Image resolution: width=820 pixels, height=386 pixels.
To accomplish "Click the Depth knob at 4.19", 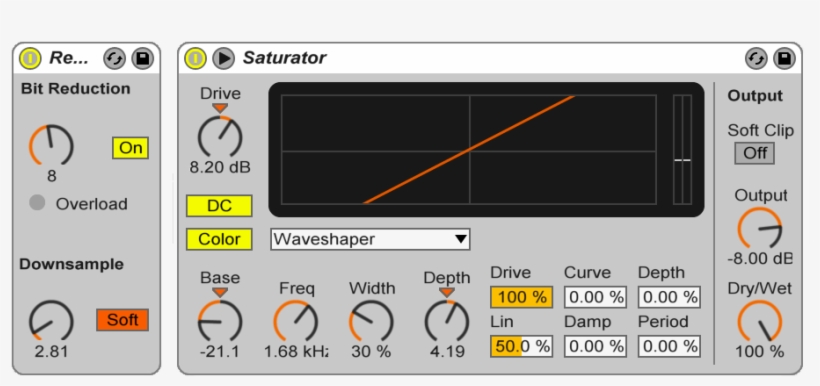I will [447, 321].
